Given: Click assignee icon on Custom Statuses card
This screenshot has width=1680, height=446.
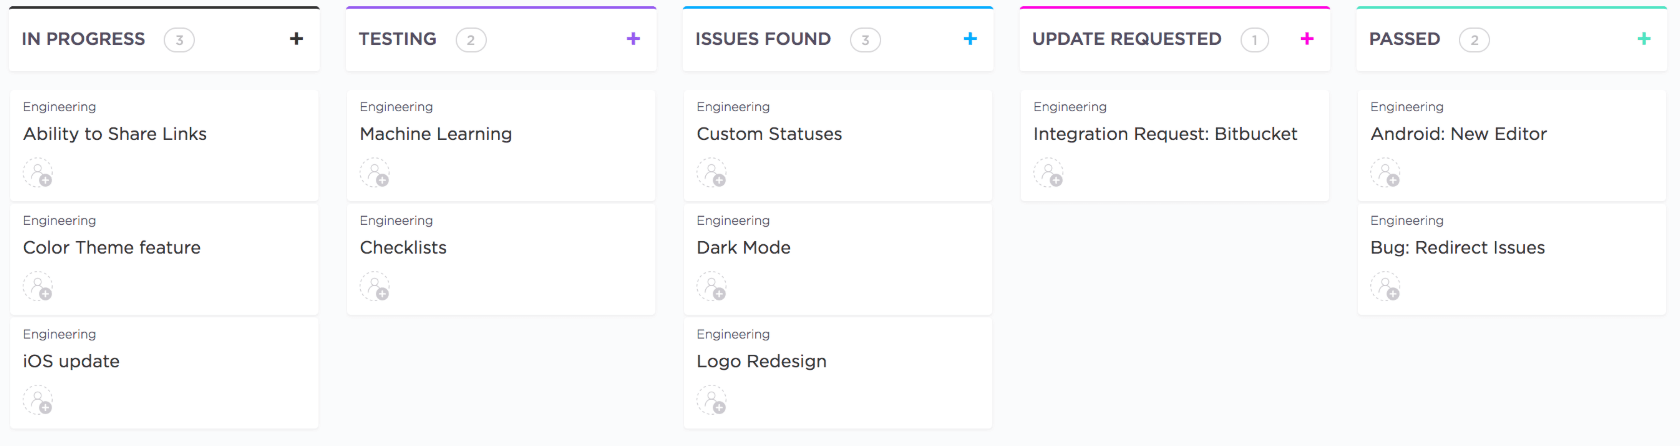Looking at the screenshot, I should tap(712, 174).
